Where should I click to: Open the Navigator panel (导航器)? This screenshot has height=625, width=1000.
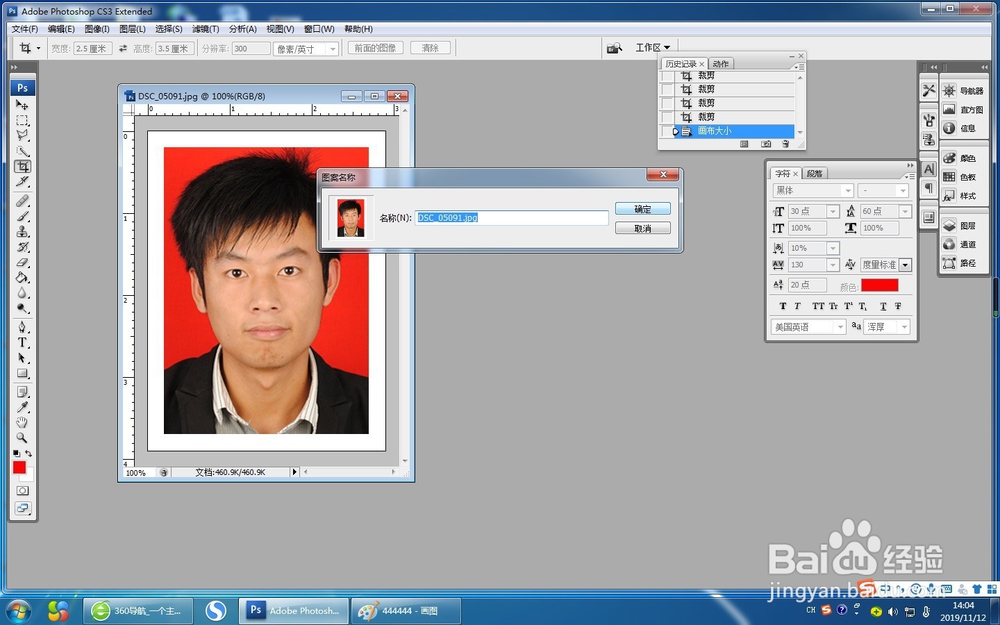[x=964, y=91]
